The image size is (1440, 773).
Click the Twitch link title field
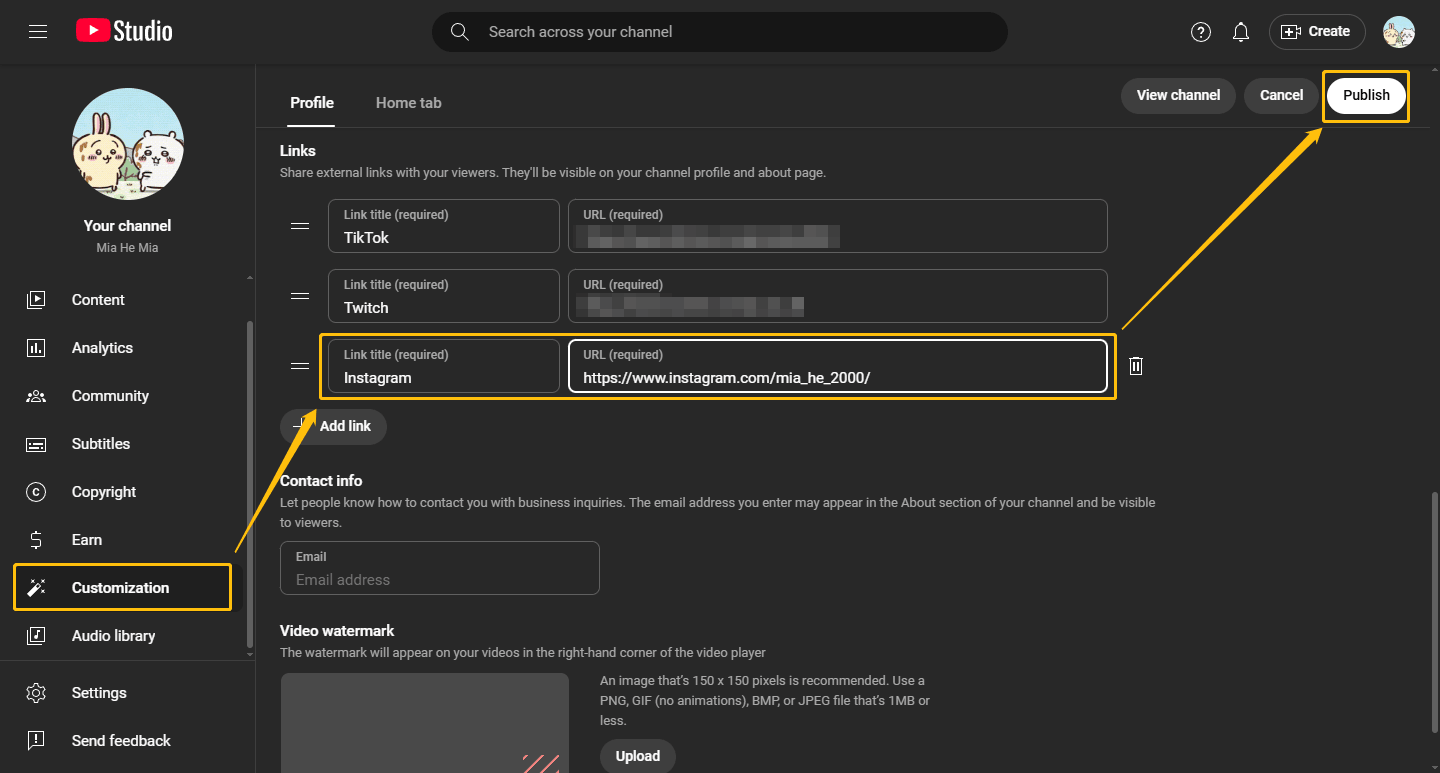click(x=444, y=296)
